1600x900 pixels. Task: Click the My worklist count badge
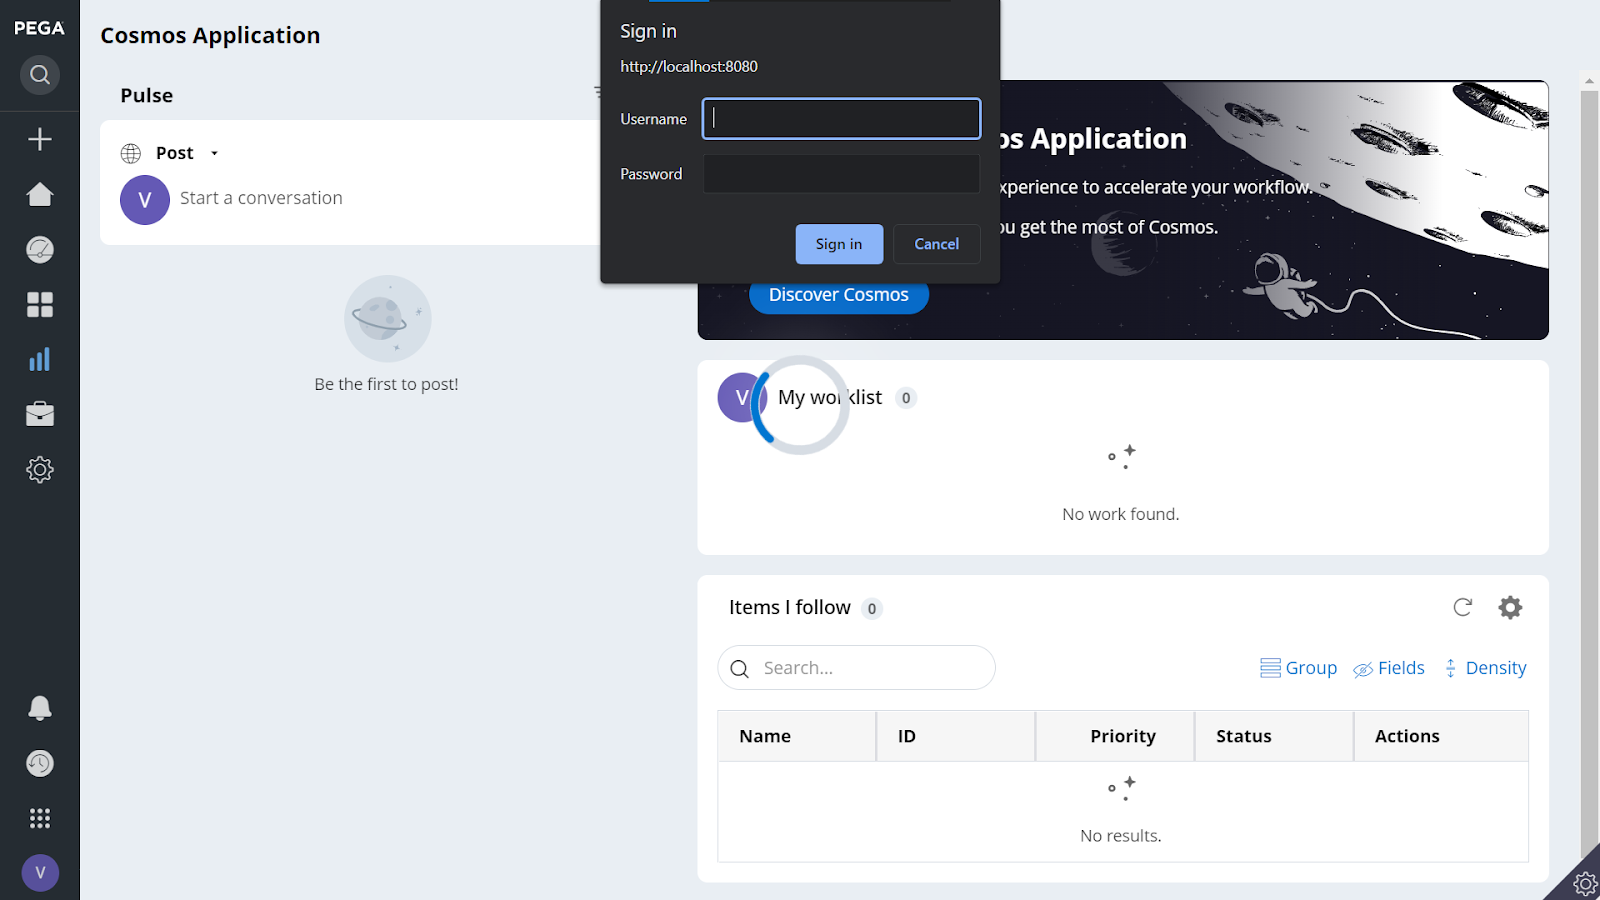coord(906,398)
